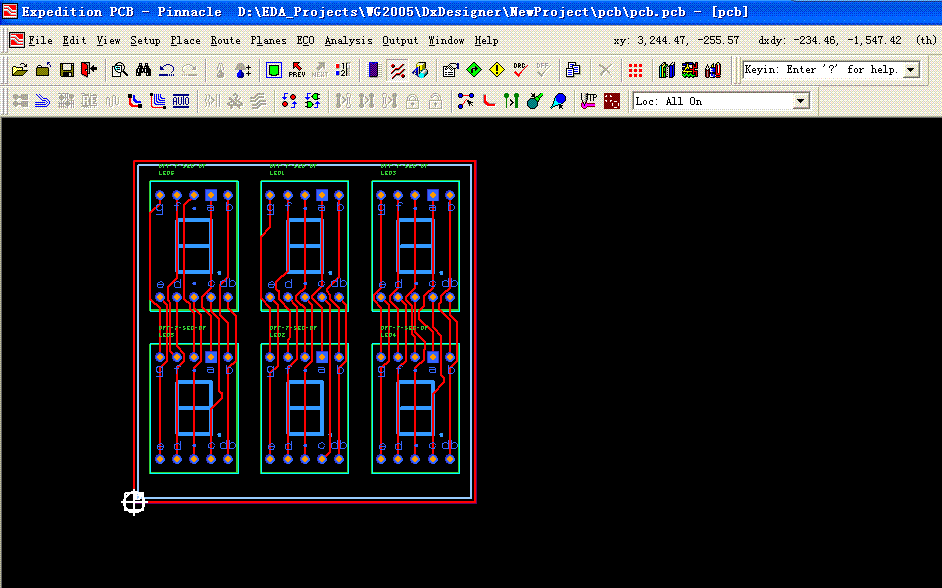Open the magnifier review icon
Image resolution: width=942 pixels, height=588 pixels.
pyautogui.click(x=120, y=70)
